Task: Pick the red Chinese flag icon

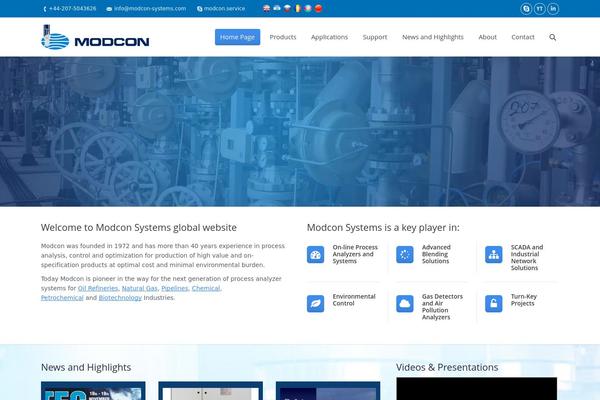Action: (318, 8)
